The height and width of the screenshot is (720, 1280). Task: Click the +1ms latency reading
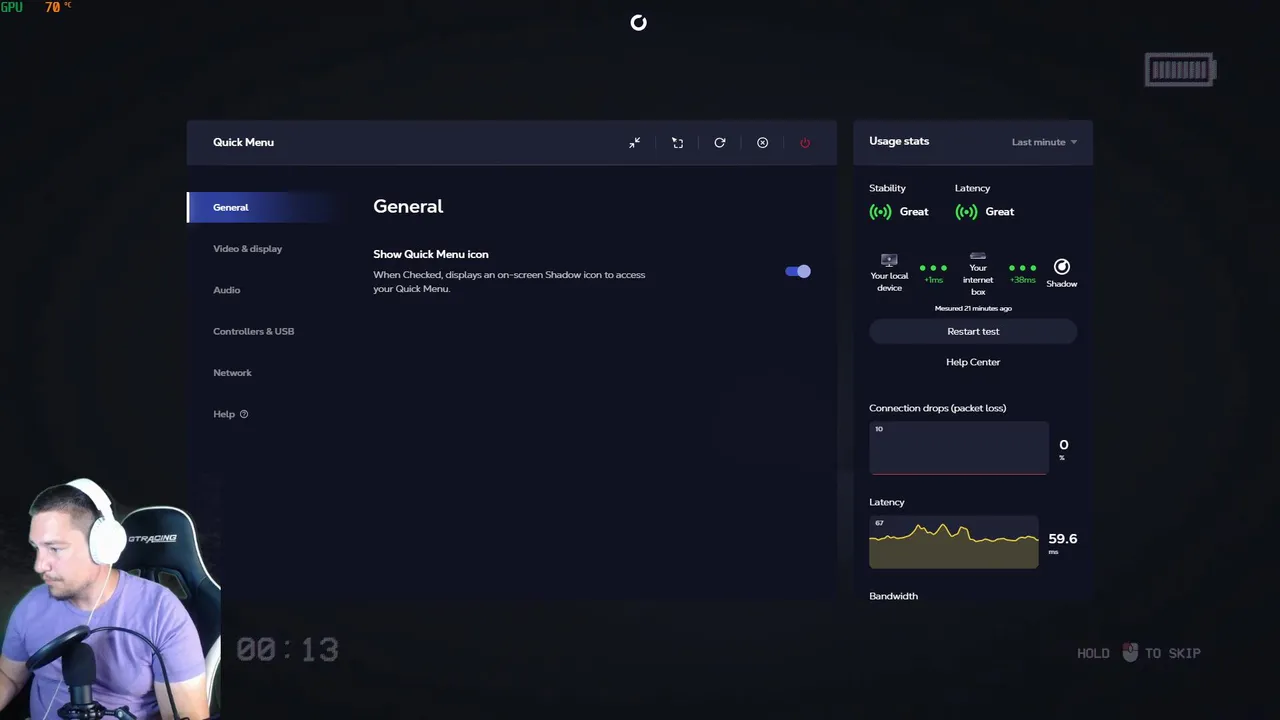933,280
